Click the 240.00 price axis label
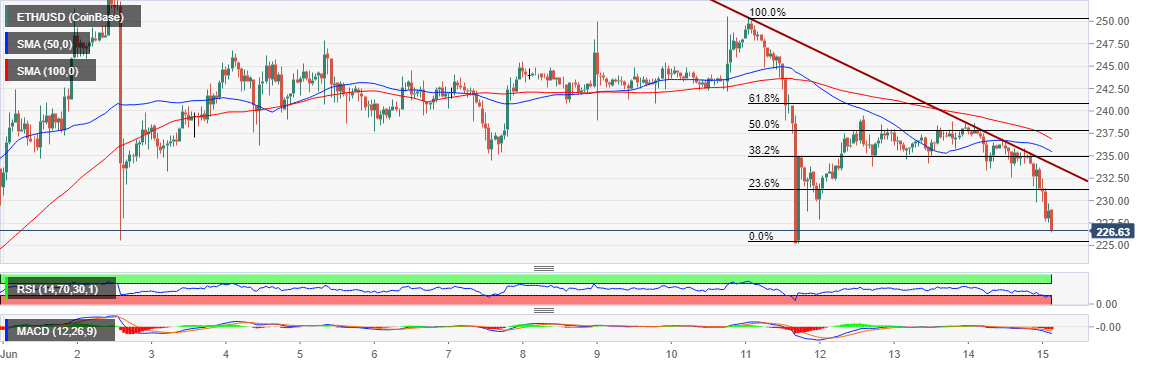The height and width of the screenshot is (367, 1153). coord(1113,111)
